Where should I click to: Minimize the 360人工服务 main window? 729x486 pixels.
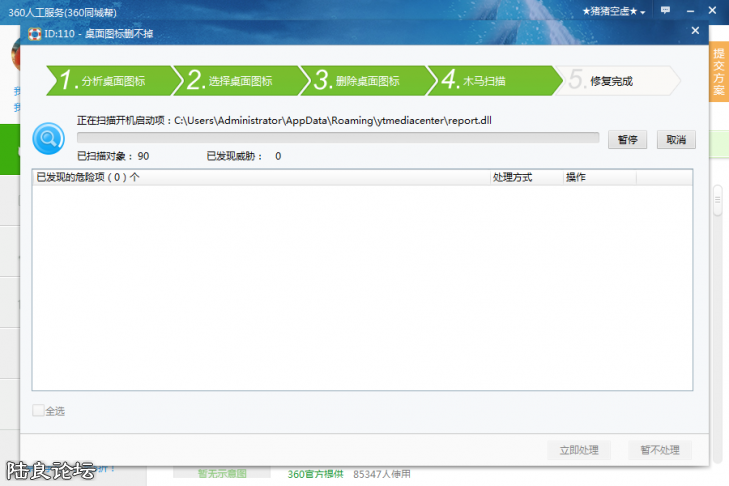pos(690,11)
